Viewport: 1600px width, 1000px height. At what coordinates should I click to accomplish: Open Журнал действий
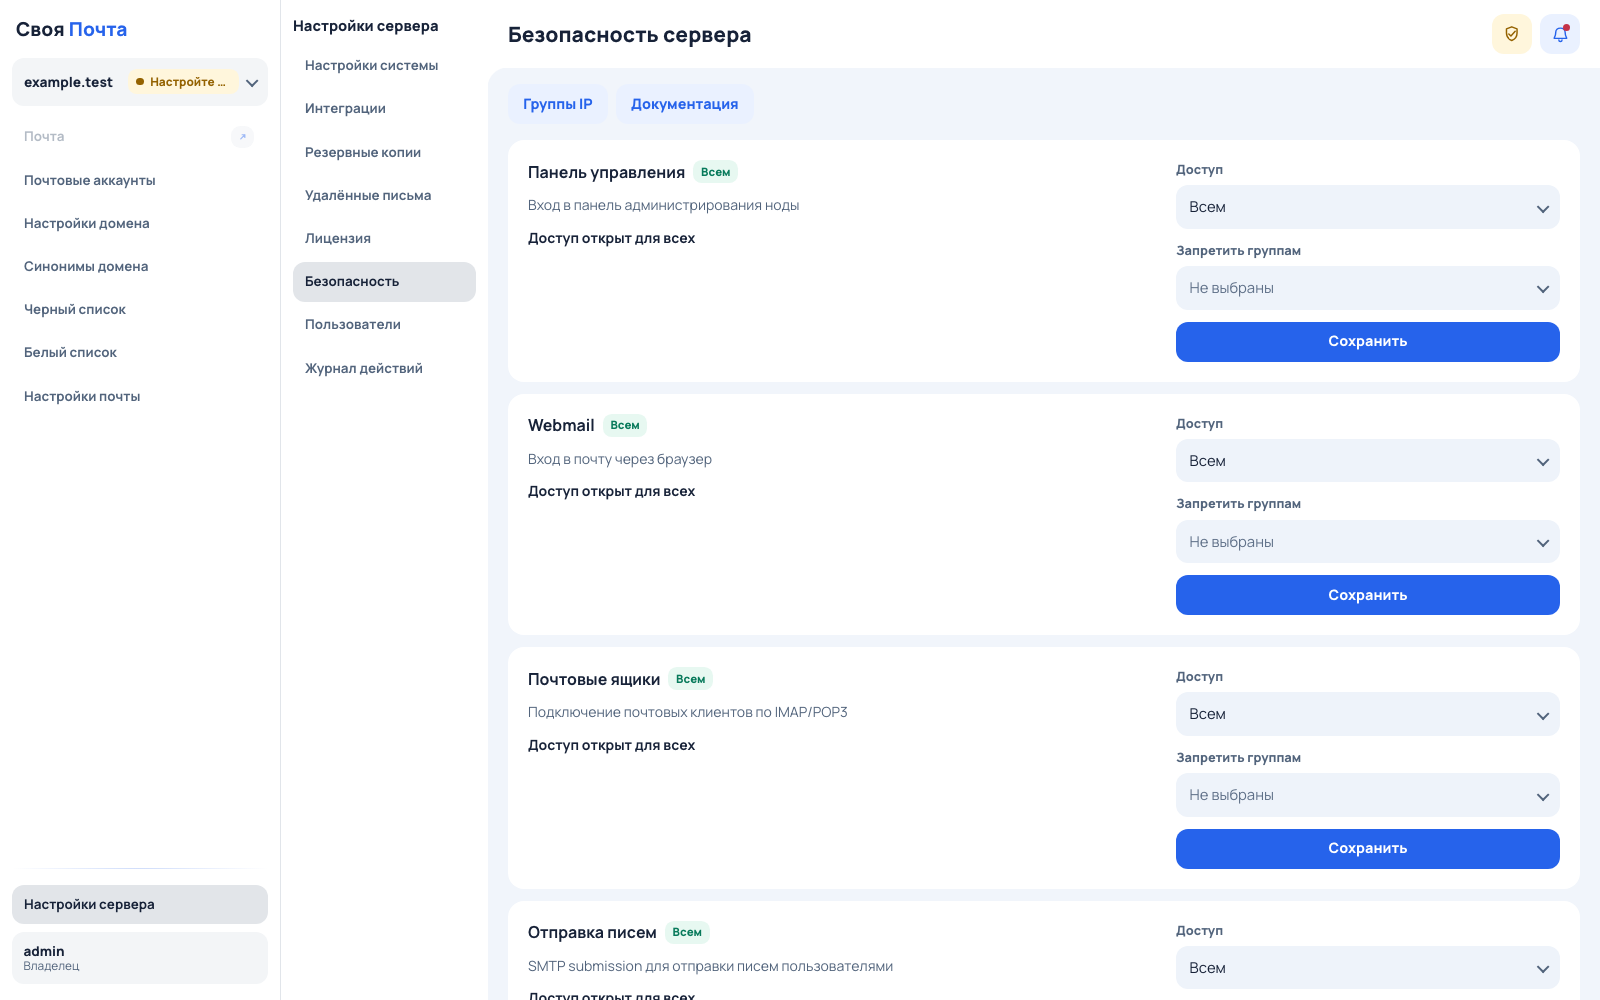[x=384, y=369]
